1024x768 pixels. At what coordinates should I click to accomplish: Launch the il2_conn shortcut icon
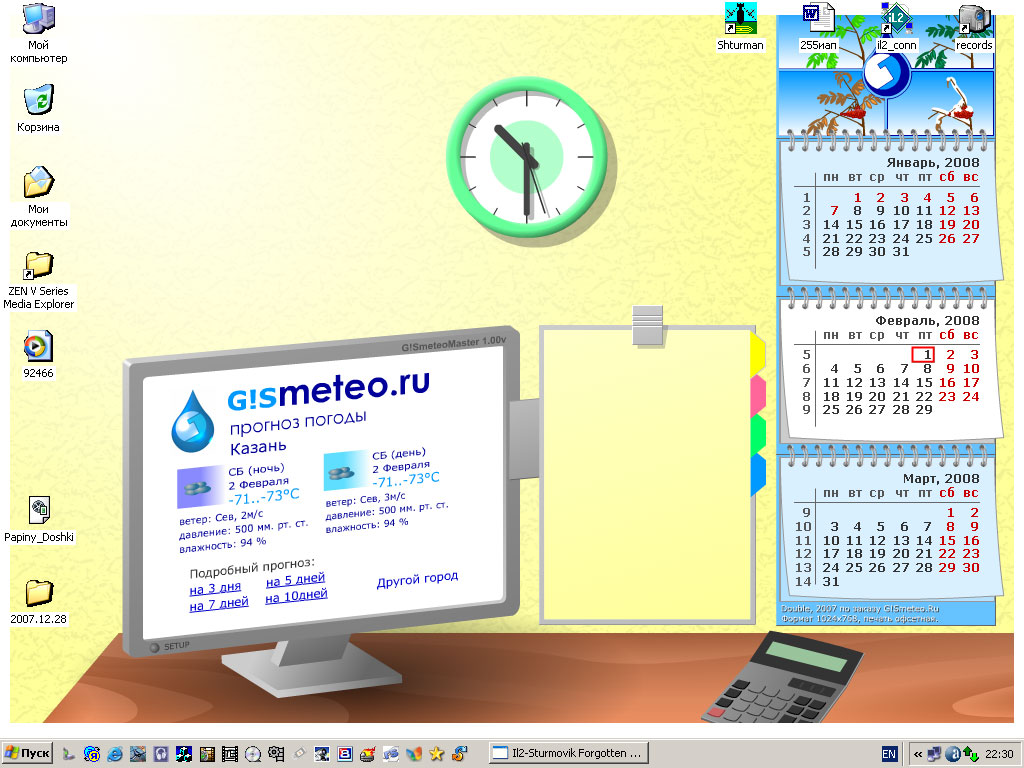896,19
